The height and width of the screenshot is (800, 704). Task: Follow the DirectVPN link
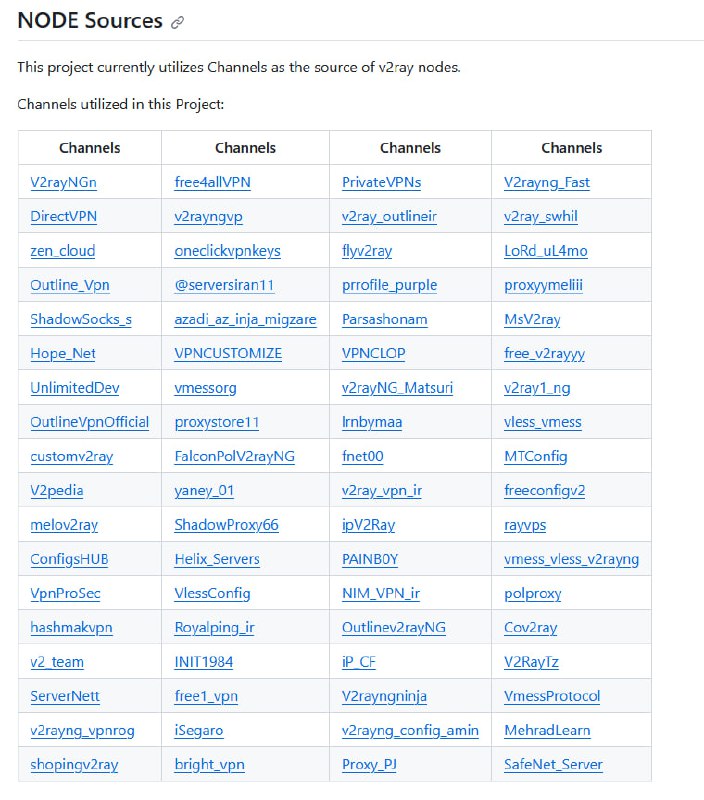tap(63, 216)
